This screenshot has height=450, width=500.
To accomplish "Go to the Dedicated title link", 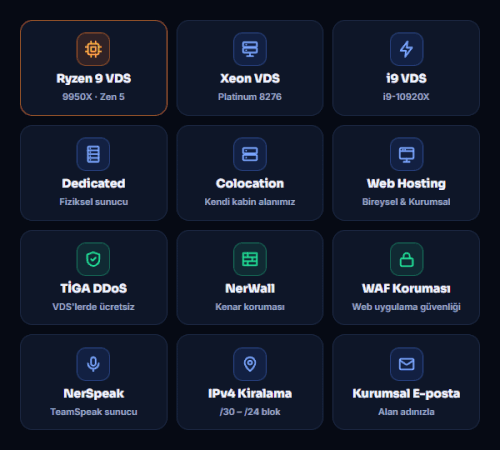I will click(94, 184).
